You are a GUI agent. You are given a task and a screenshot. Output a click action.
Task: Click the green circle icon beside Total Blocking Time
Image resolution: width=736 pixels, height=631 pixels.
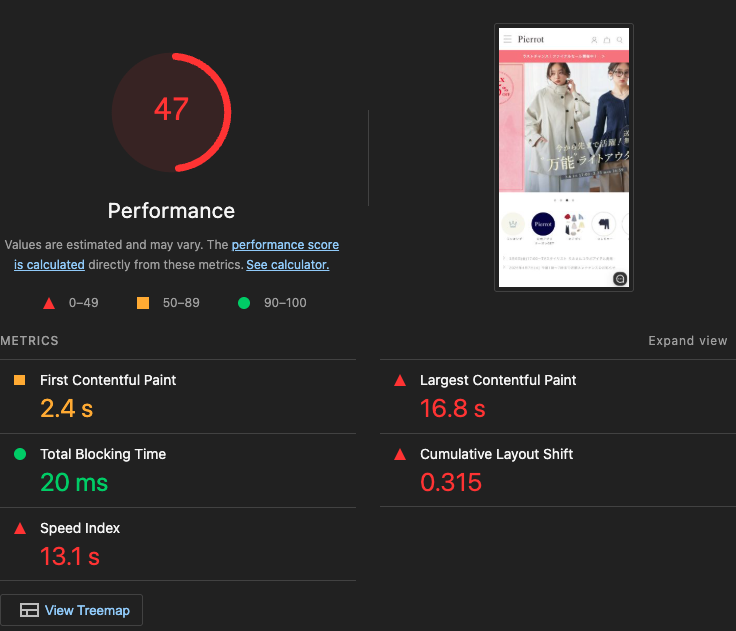pyautogui.click(x=19, y=454)
